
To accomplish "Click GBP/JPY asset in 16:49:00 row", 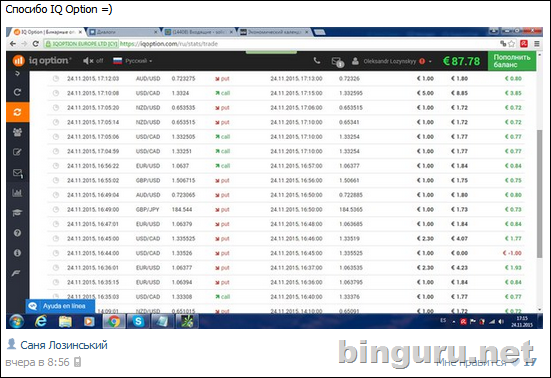I will 148,209.
